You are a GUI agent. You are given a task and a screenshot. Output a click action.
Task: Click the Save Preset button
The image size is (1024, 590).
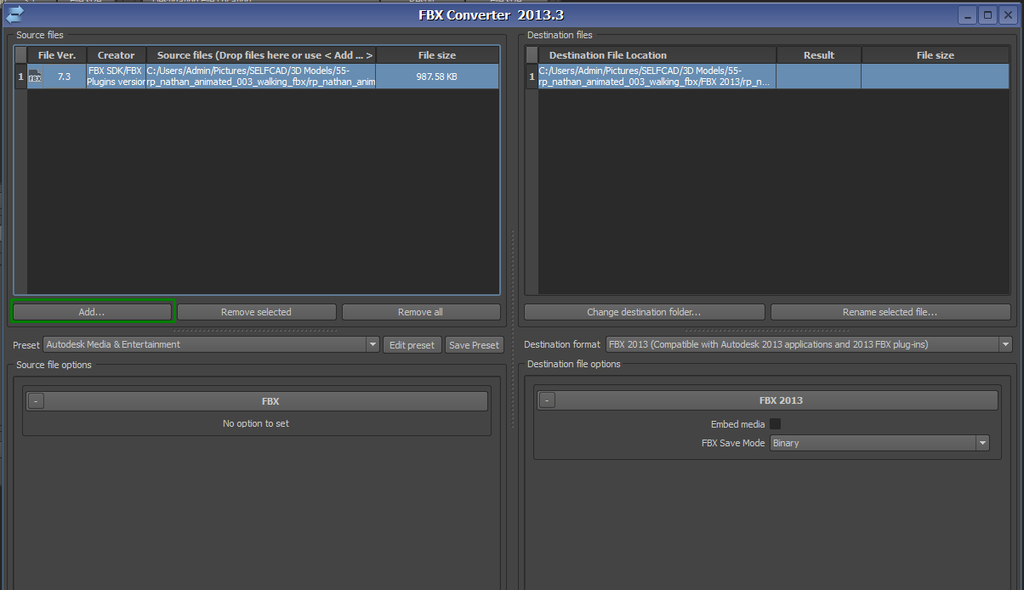click(474, 344)
